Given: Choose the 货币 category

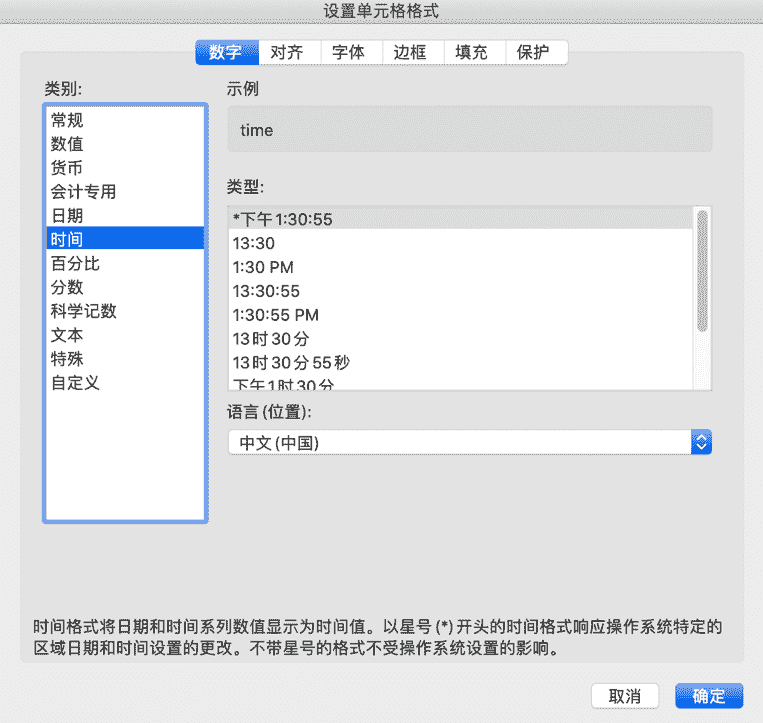Looking at the screenshot, I should [68, 168].
